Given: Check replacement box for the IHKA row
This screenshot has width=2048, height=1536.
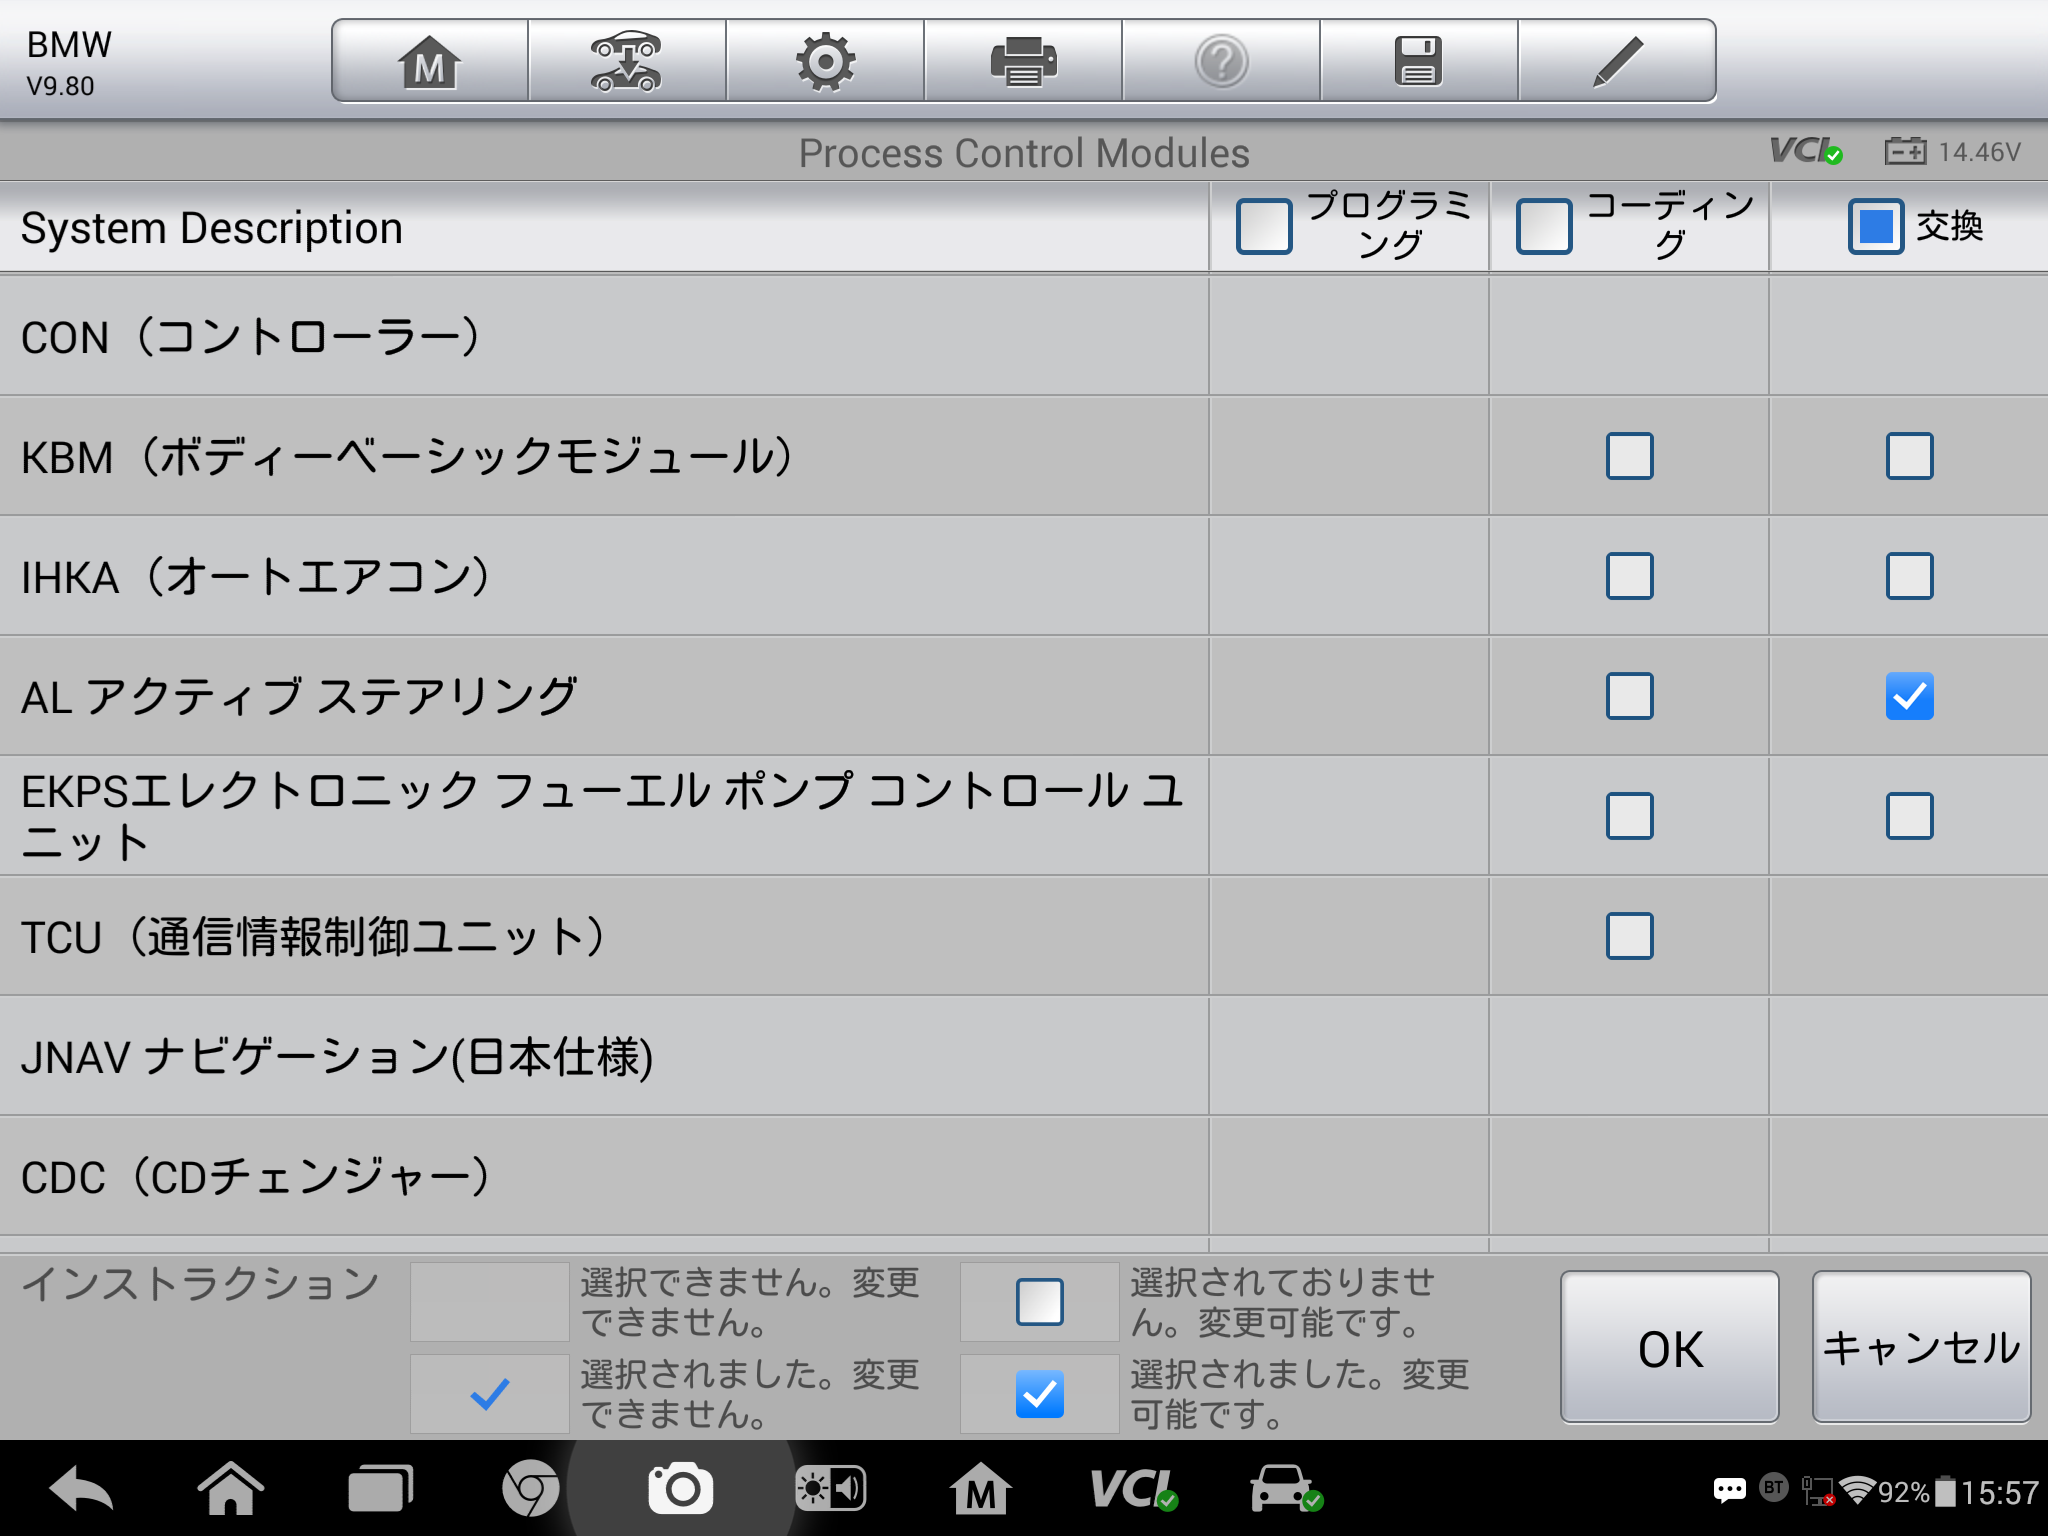Looking at the screenshot, I should (x=1910, y=576).
